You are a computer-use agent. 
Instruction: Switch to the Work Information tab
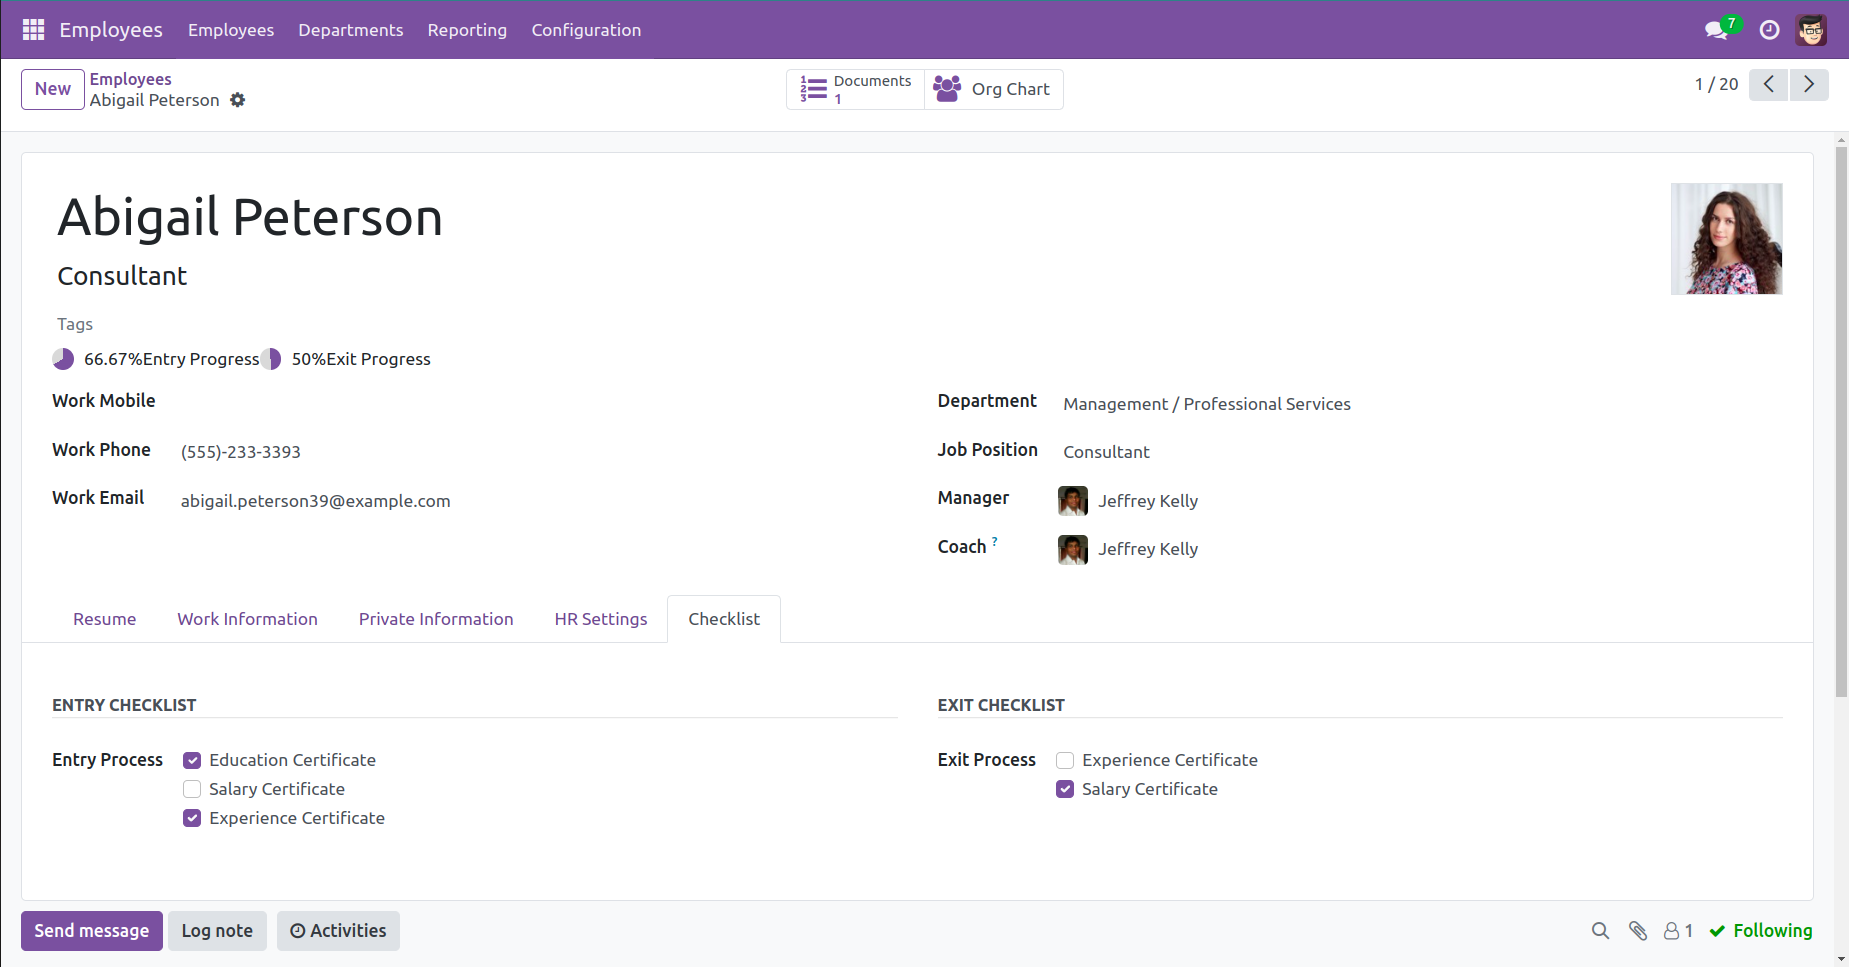click(248, 619)
